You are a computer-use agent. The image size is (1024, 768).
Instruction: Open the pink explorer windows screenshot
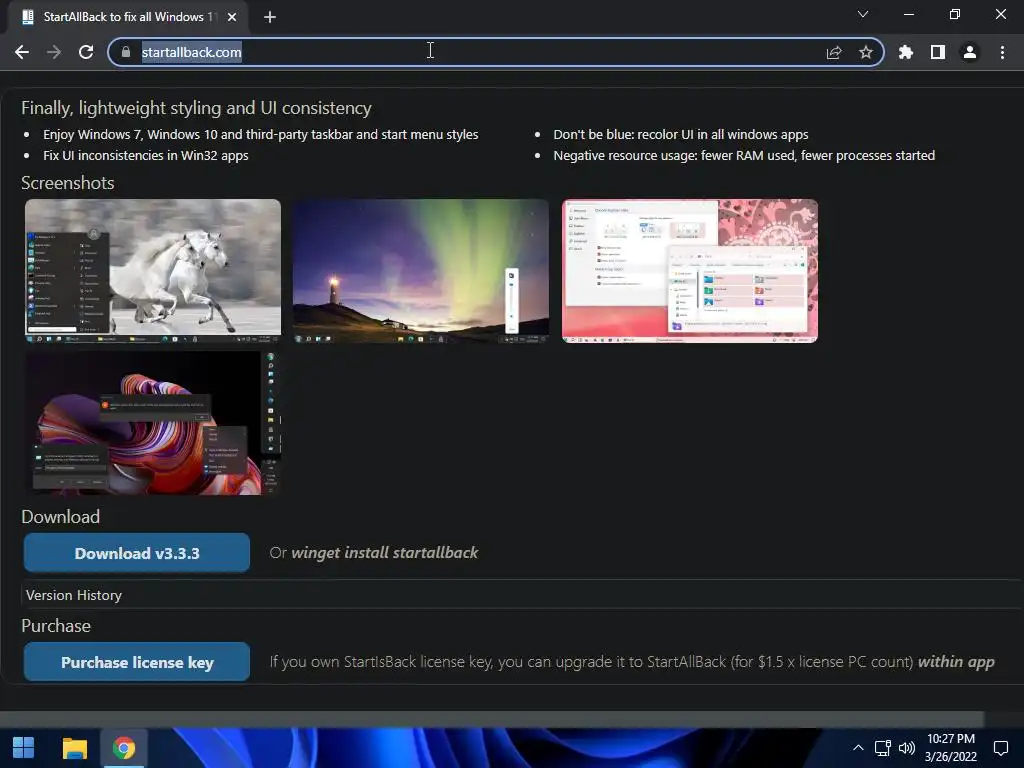tap(690, 270)
